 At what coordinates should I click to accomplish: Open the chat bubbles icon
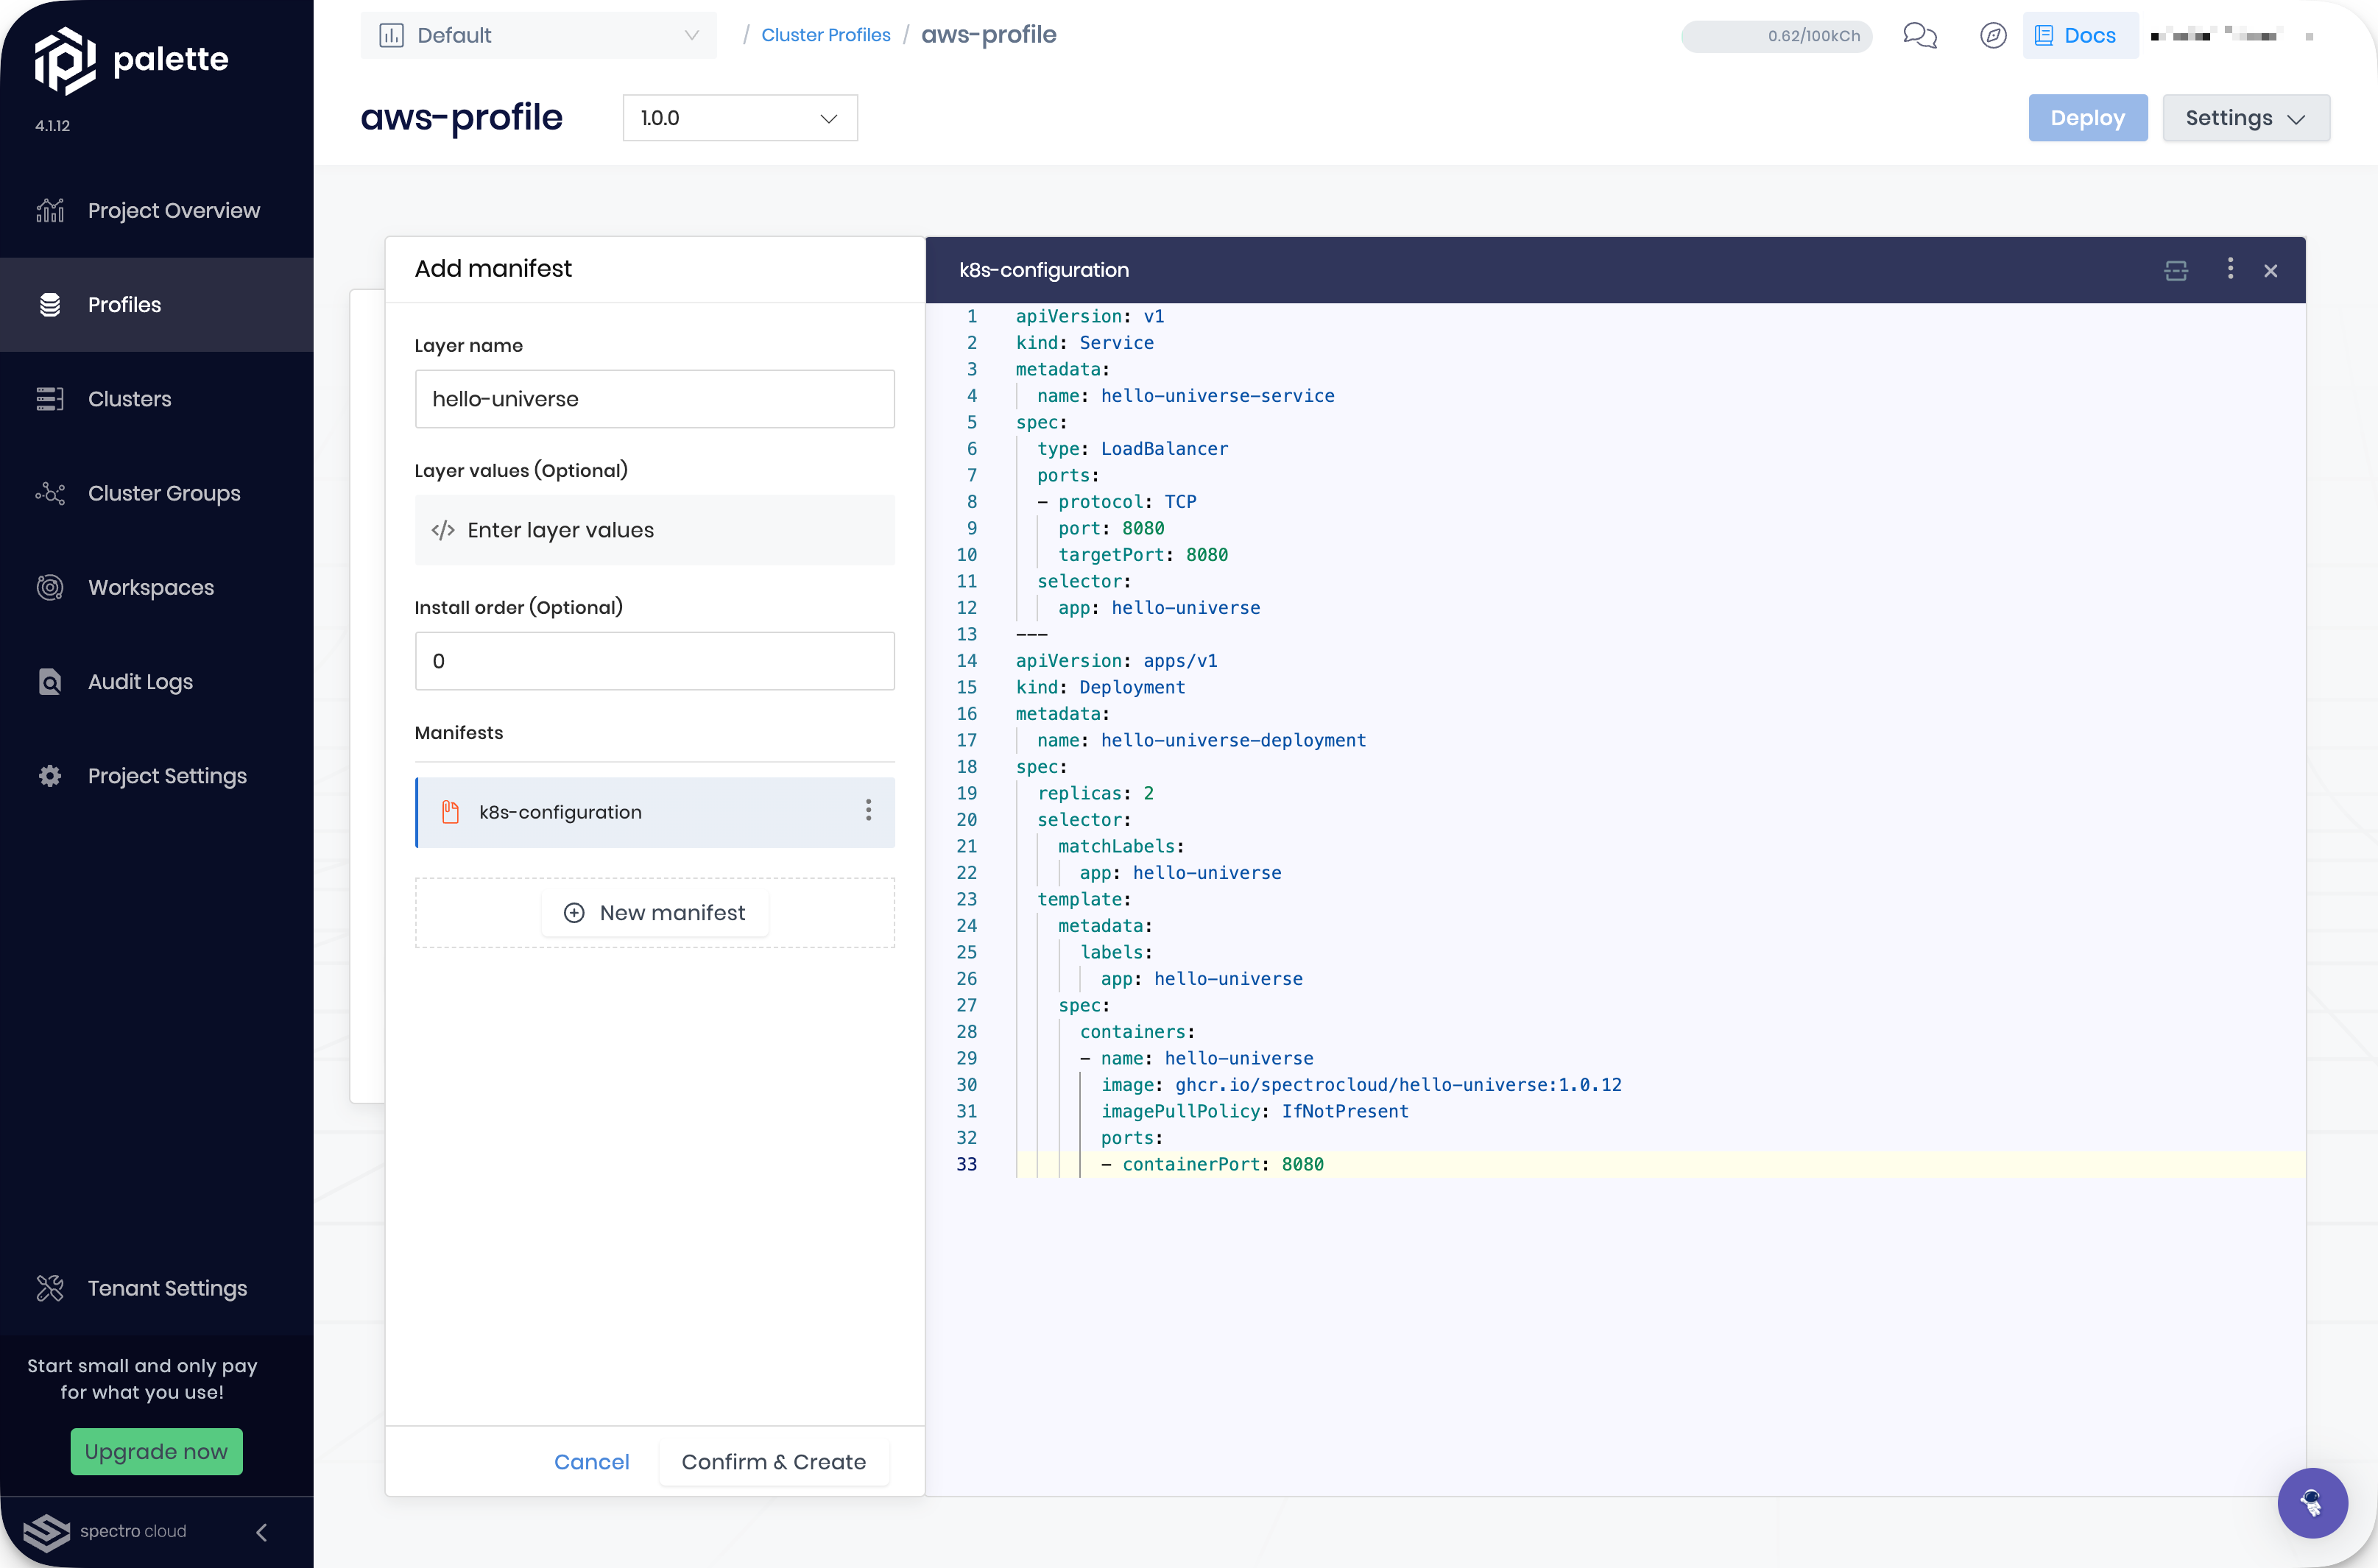coord(1919,36)
